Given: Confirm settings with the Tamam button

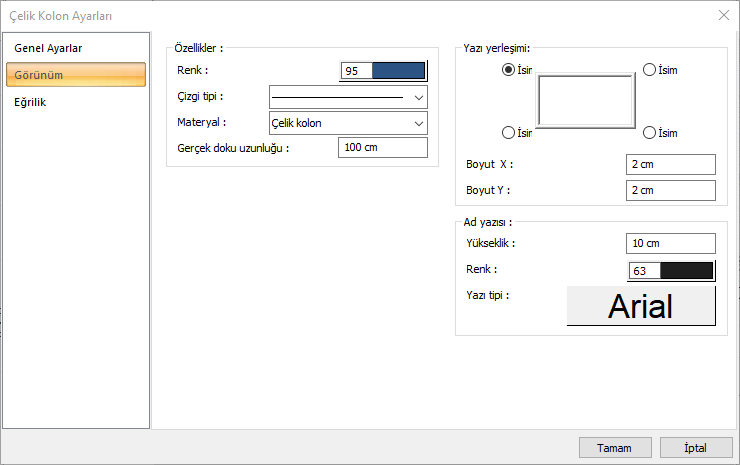Looking at the screenshot, I should tap(615, 447).
